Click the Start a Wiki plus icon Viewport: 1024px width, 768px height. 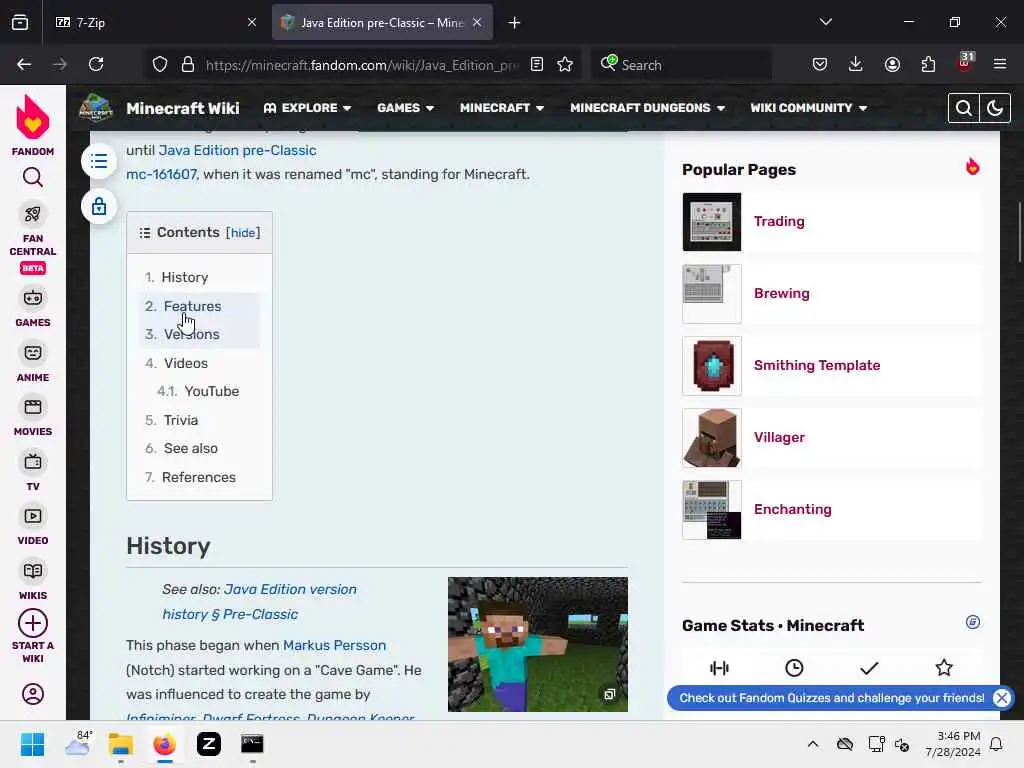click(x=33, y=623)
